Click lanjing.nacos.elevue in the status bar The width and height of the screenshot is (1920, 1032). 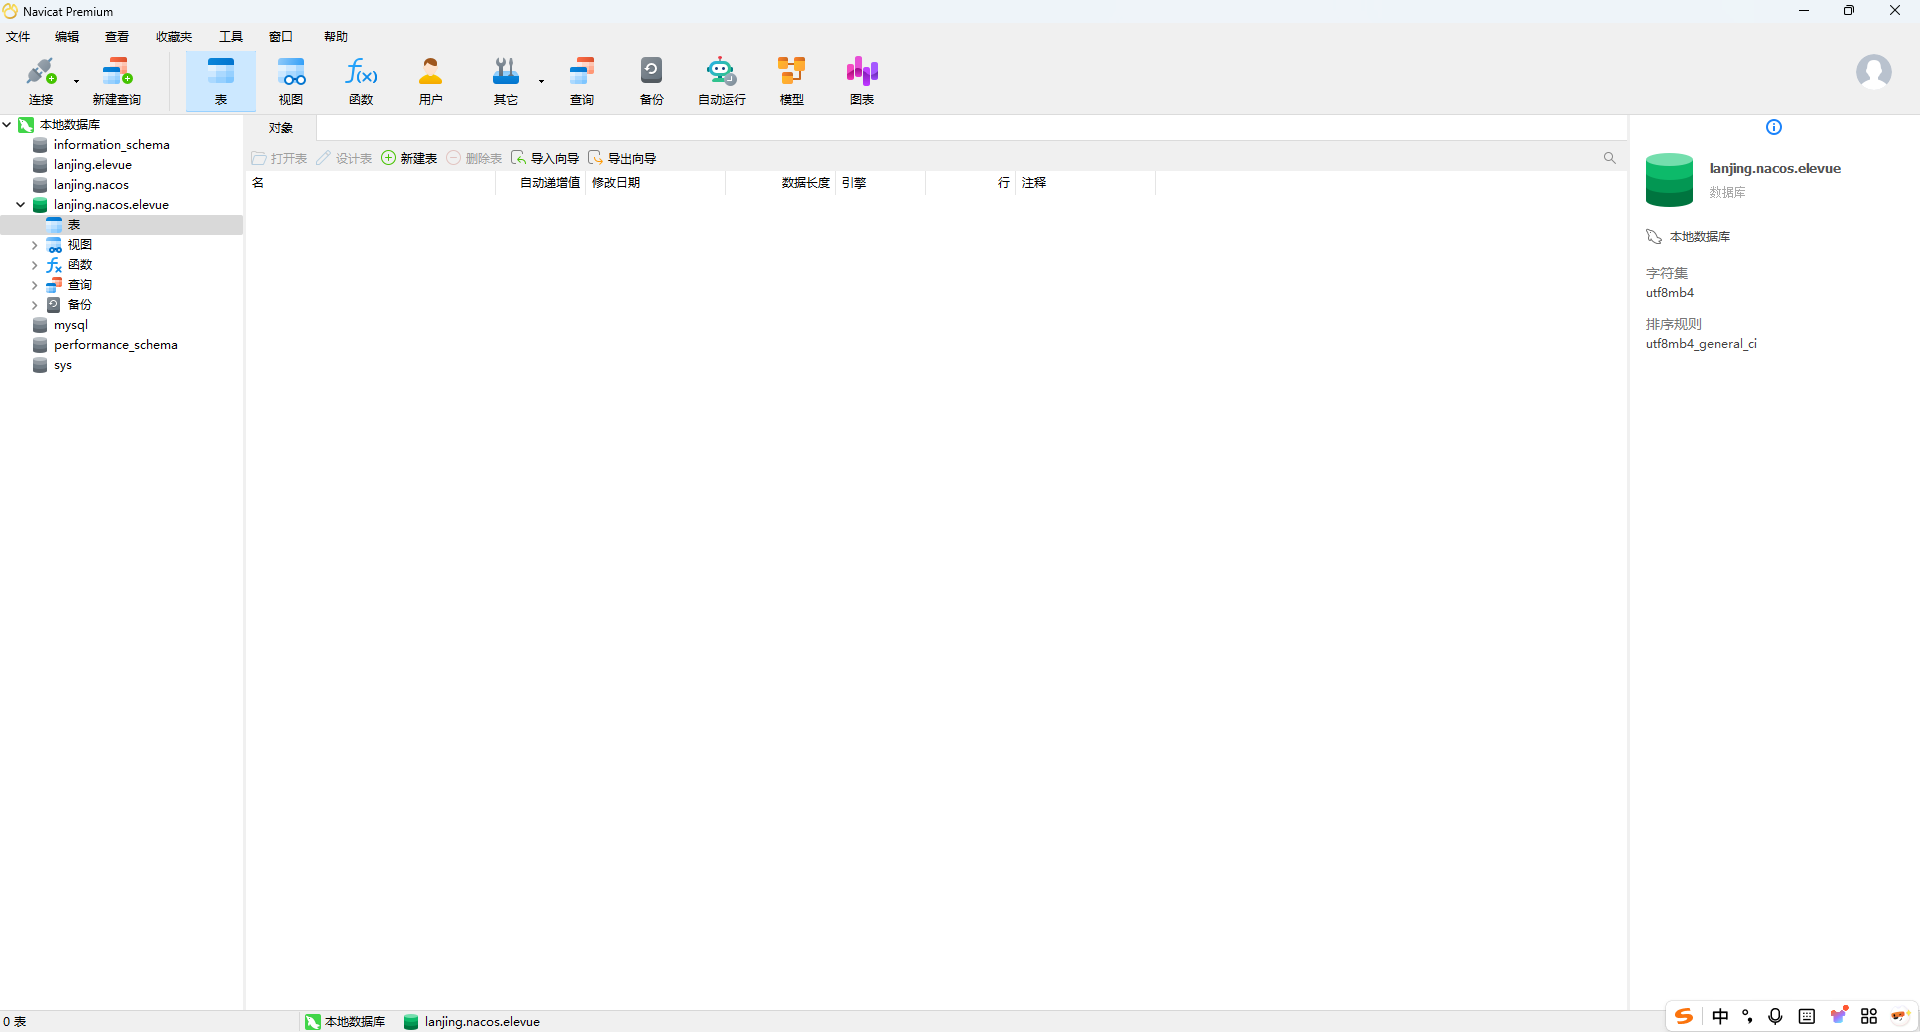pos(471,1021)
